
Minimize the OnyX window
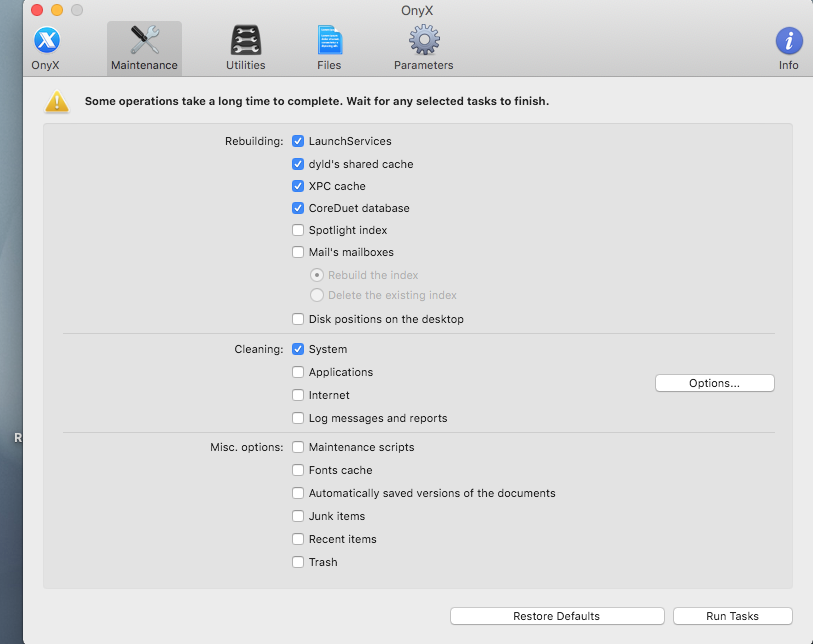57,10
